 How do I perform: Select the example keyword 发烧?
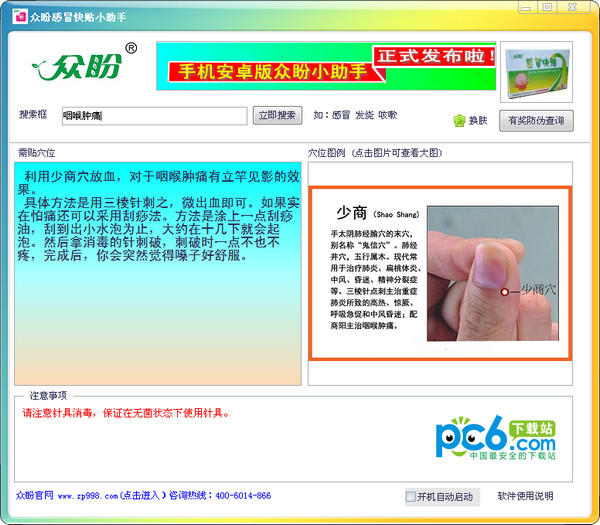click(x=364, y=115)
